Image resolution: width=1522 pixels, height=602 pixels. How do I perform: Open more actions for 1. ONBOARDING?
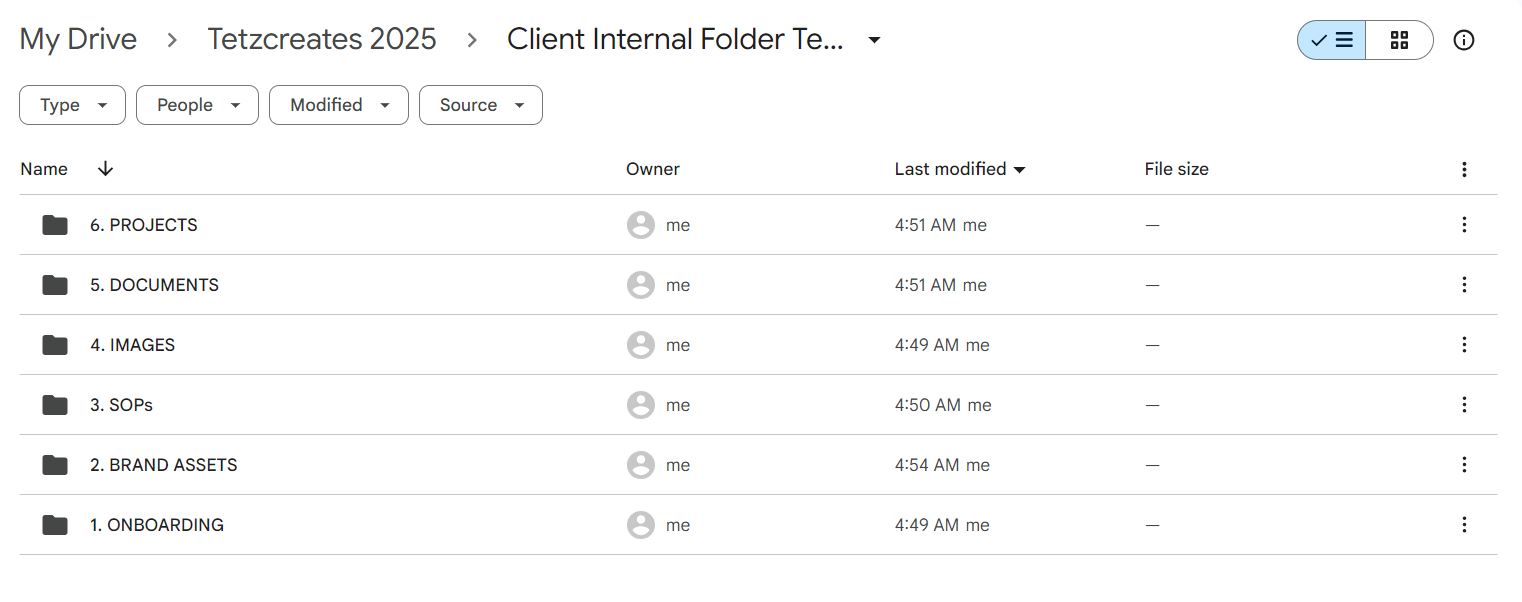coord(1464,525)
